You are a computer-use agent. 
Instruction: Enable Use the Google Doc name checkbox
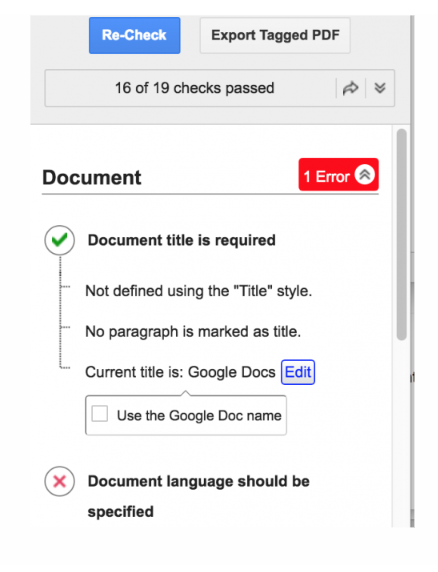(100, 414)
